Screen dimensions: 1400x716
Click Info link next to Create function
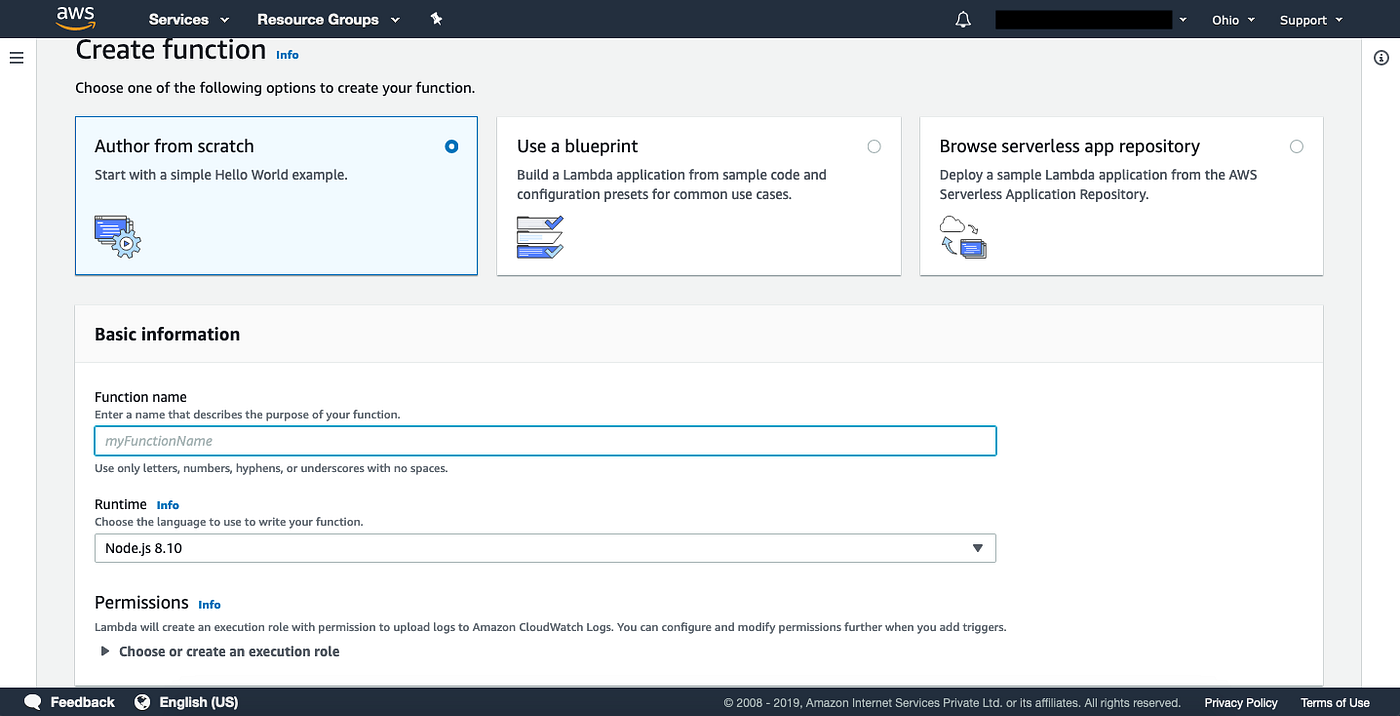(287, 55)
